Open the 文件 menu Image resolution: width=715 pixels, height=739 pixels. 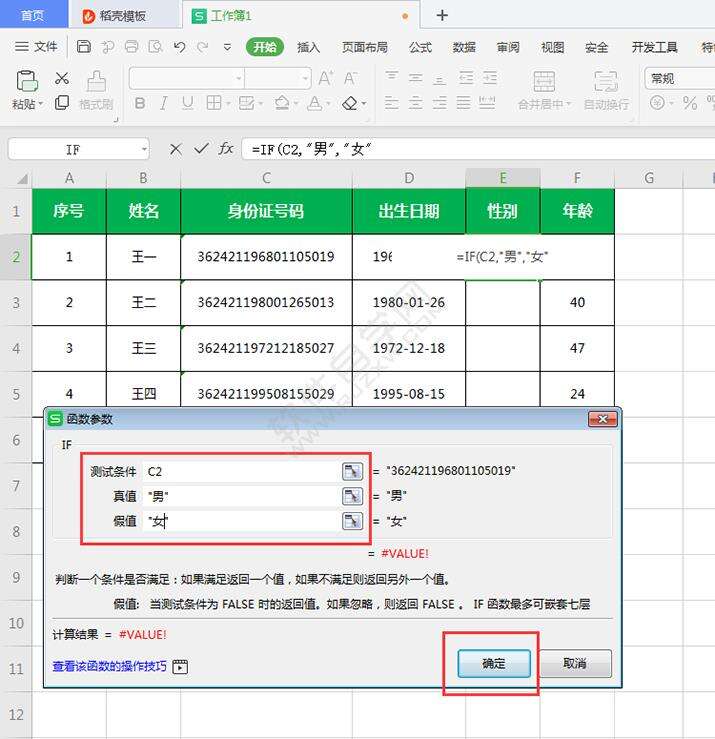pyautogui.click(x=36, y=46)
